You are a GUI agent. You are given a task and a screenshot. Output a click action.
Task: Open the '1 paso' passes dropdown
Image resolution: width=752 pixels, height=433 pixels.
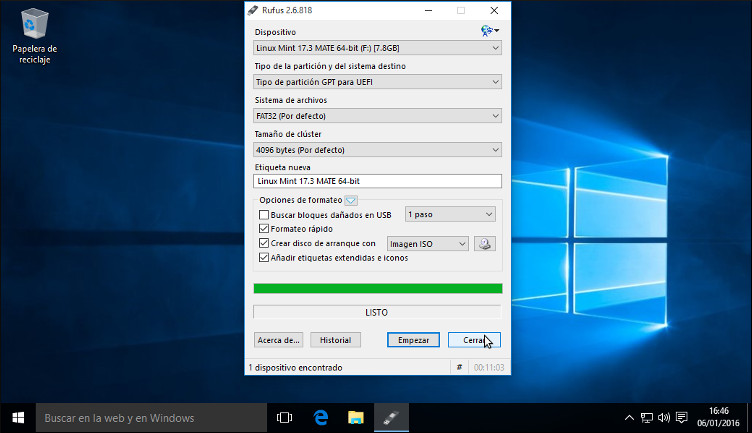coord(450,214)
